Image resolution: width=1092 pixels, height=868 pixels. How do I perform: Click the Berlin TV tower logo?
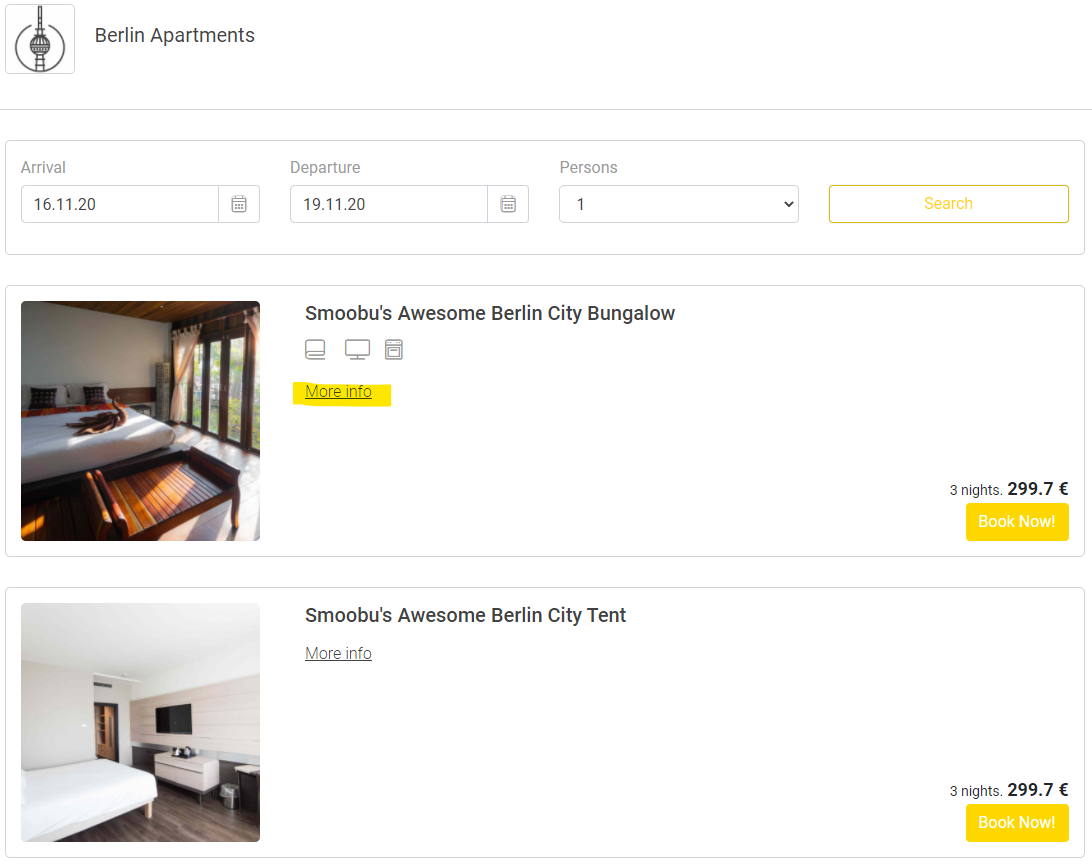tap(40, 39)
